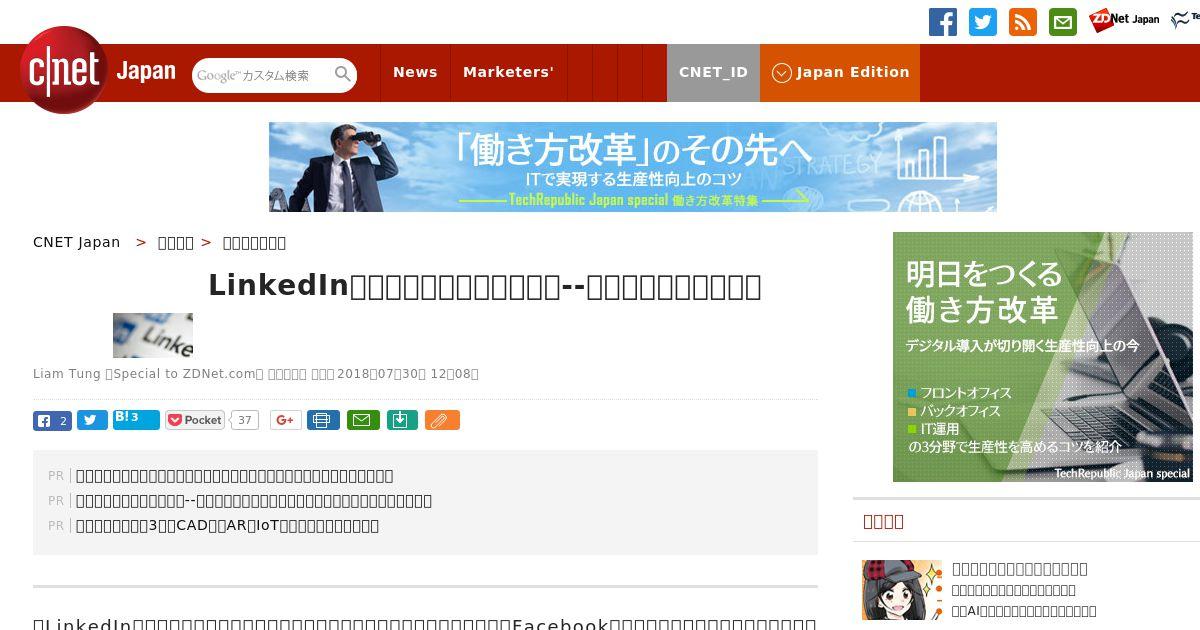This screenshot has height=630, width=1200.
Task: Click the LinkedIn article thumbnail image
Action: click(153, 335)
